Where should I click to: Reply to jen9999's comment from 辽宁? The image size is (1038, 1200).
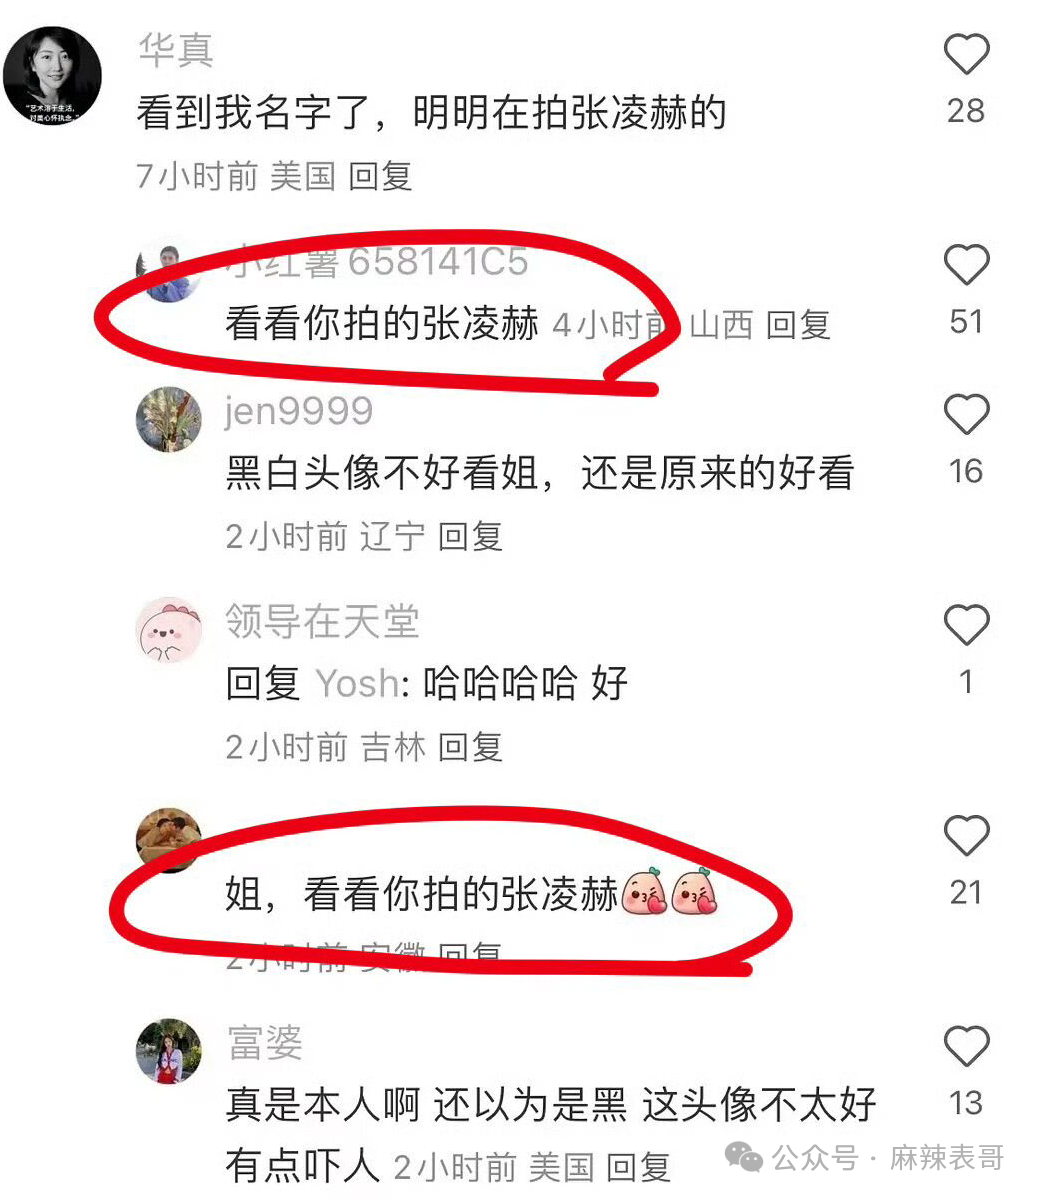(470, 536)
